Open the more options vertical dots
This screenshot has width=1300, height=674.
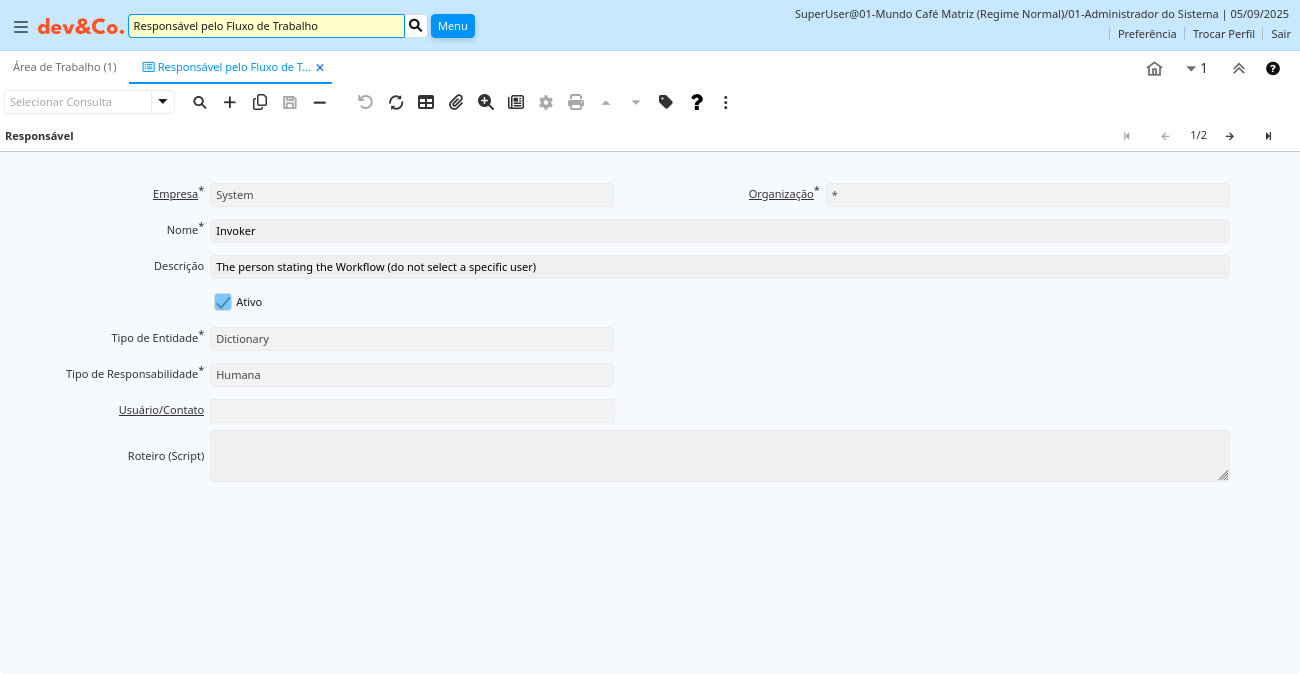(x=726, y=102)
